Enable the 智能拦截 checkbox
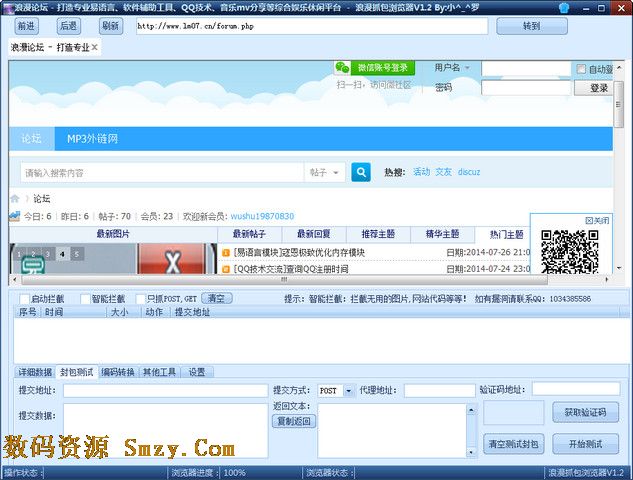This screenshot has width=633, height=480. pyautogui.click(x=85, y=299)
